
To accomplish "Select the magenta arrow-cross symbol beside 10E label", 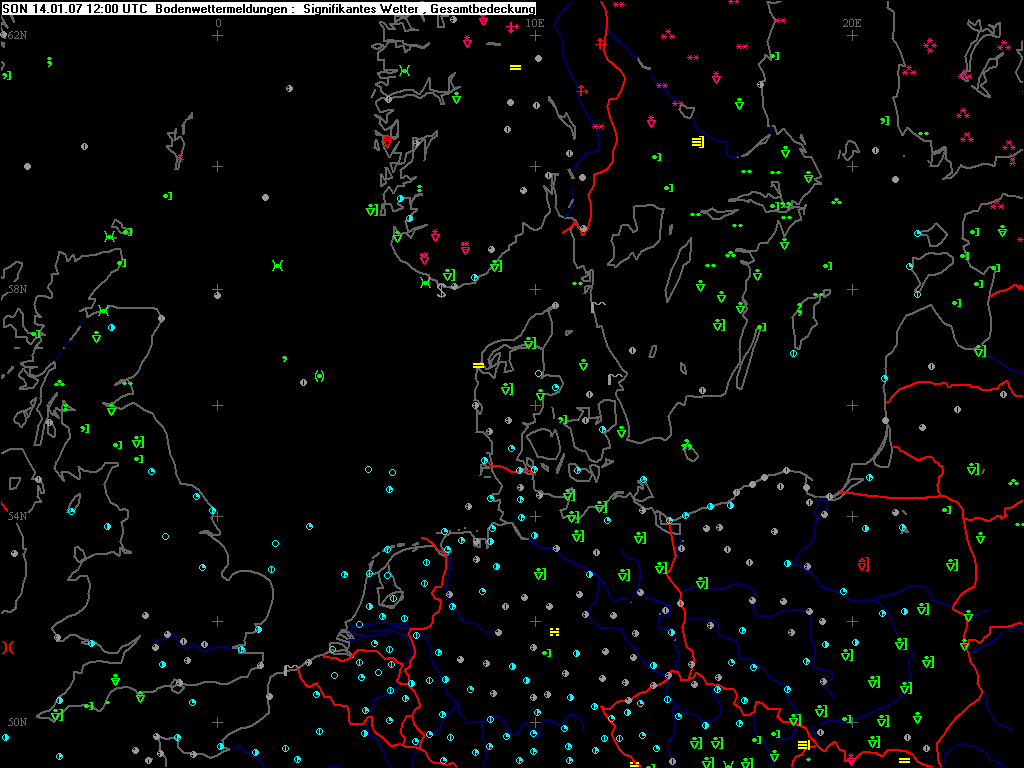I will pos(512,27).
